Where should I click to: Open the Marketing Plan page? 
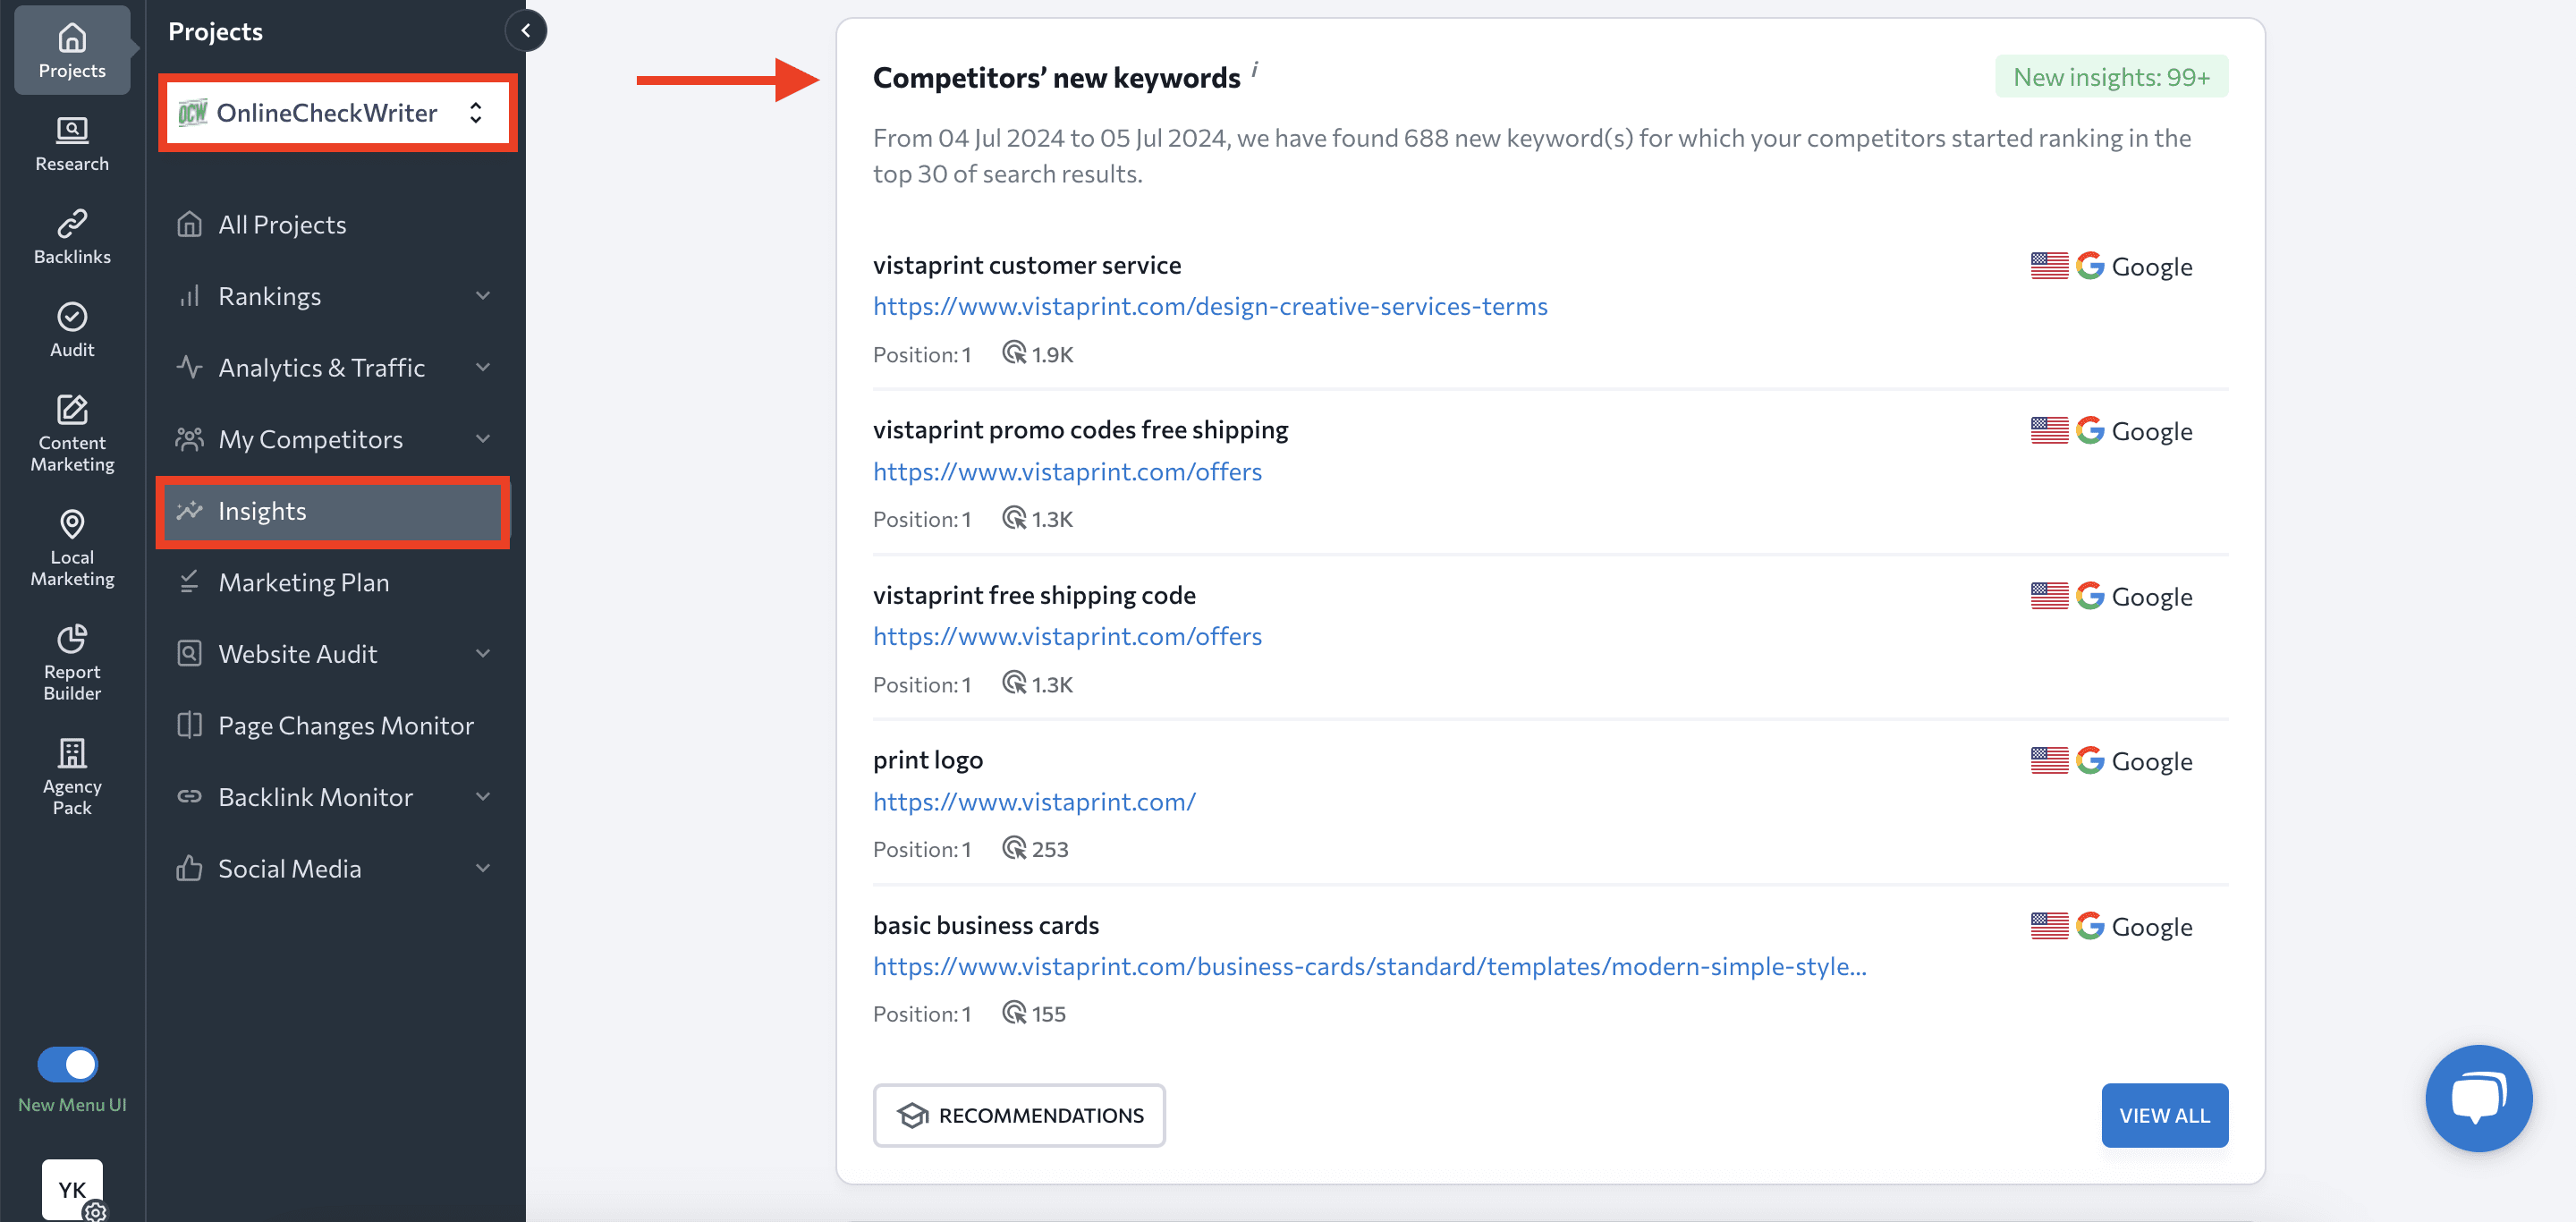pos(304,582)
